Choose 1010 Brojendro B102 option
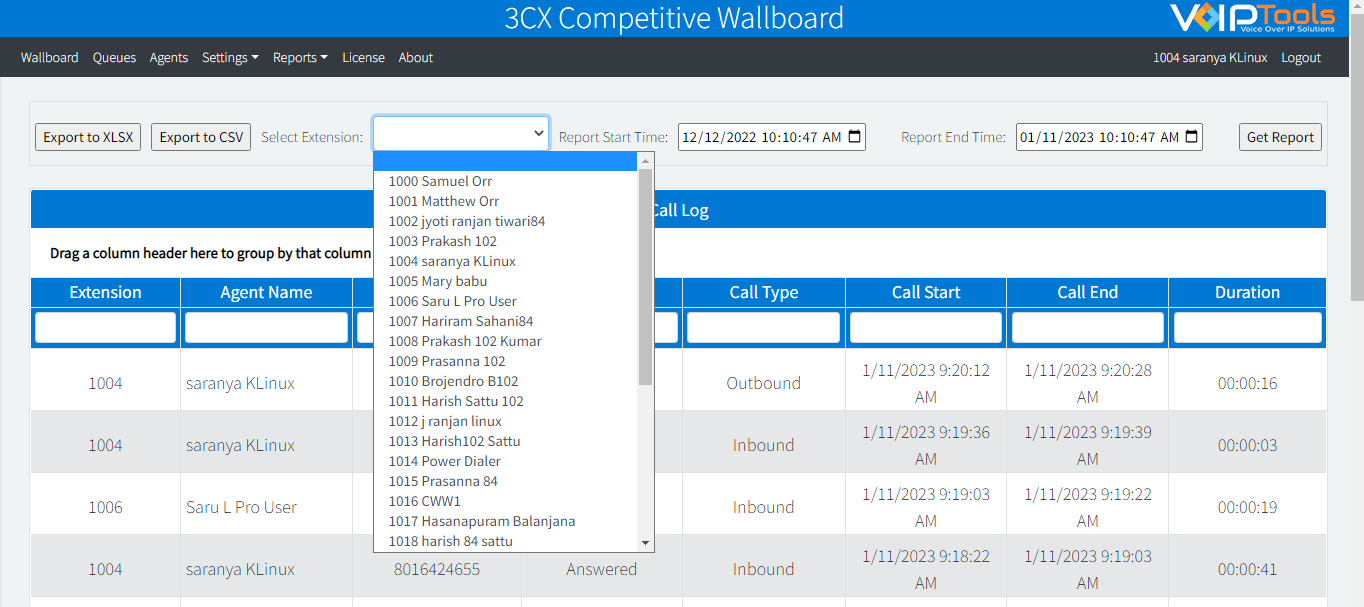Screen dimensions: 1364x607 (506, 381)
